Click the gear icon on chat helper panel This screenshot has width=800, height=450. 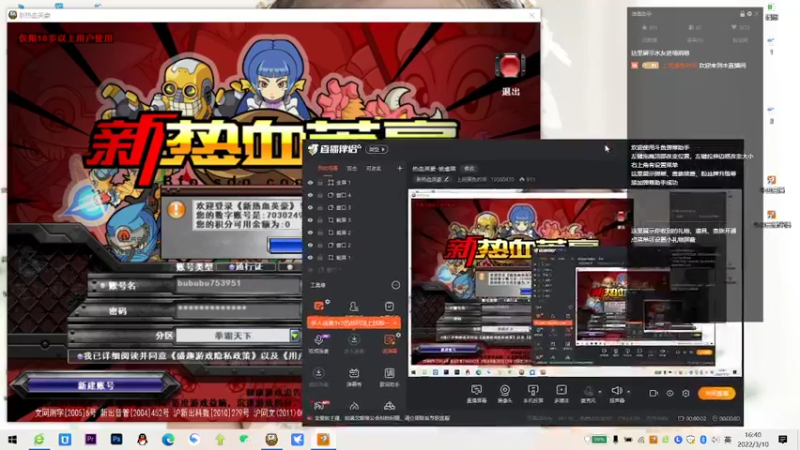pyautogui.click(x=749, y=14)
